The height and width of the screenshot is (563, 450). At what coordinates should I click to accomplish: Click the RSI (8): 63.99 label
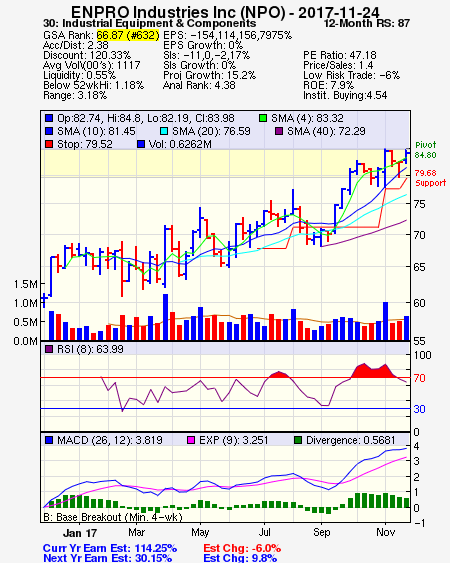coord(90,349)
